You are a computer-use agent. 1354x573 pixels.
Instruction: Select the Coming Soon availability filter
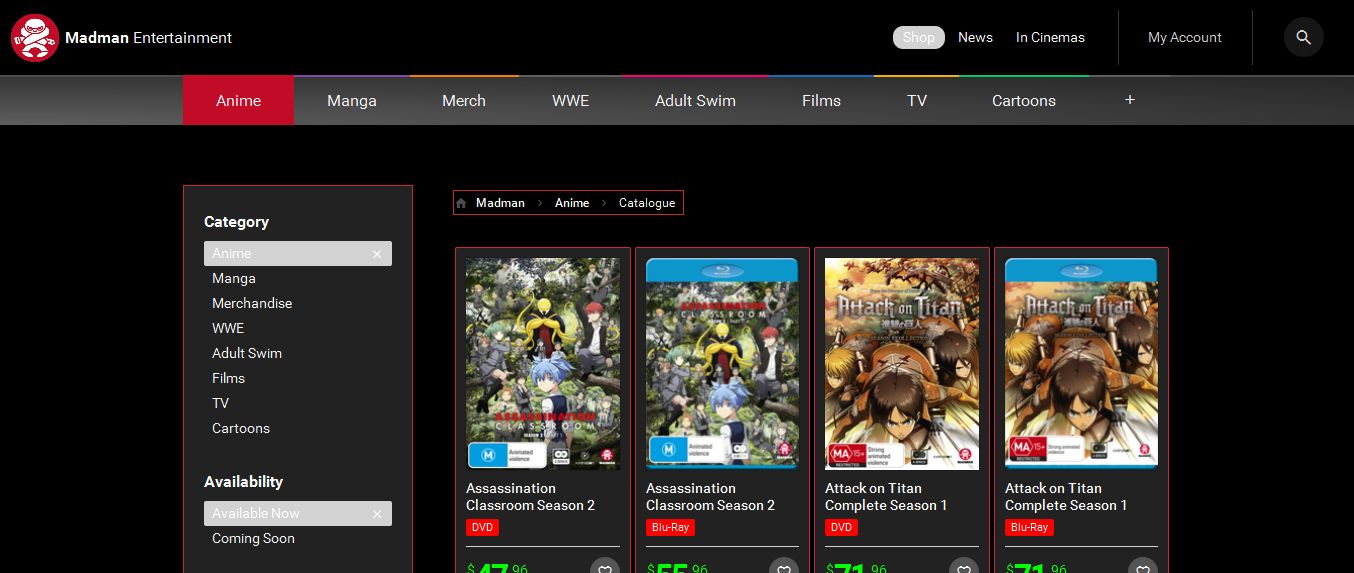click(253, 538)
